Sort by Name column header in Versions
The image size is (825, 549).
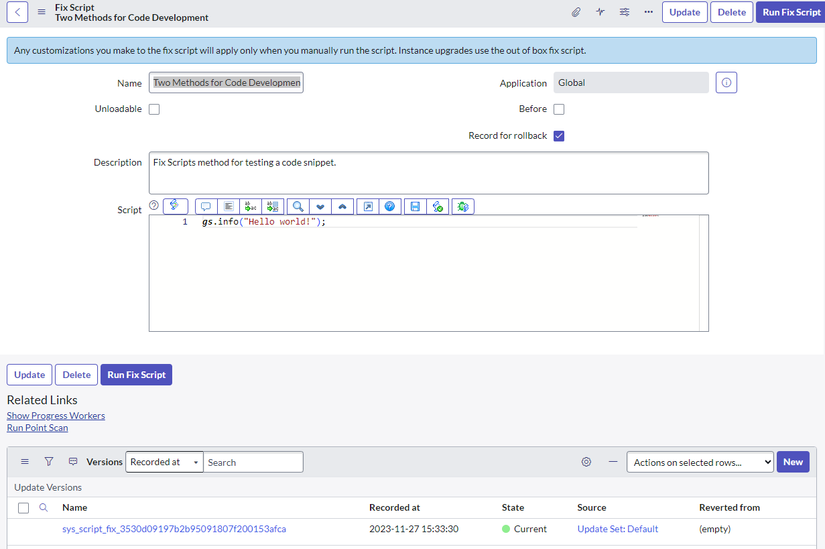click(75, 508)
